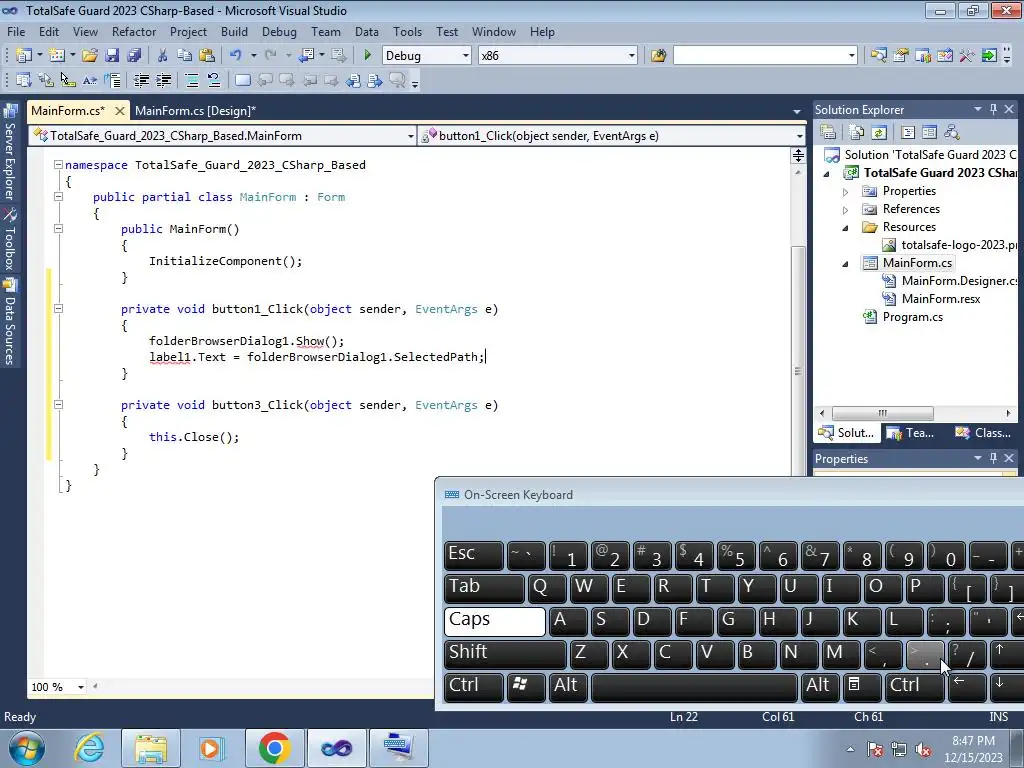
Task: Collapse the Resources folder in Solution Explorer
Action: pyautogui.click(x=845, y=228)
